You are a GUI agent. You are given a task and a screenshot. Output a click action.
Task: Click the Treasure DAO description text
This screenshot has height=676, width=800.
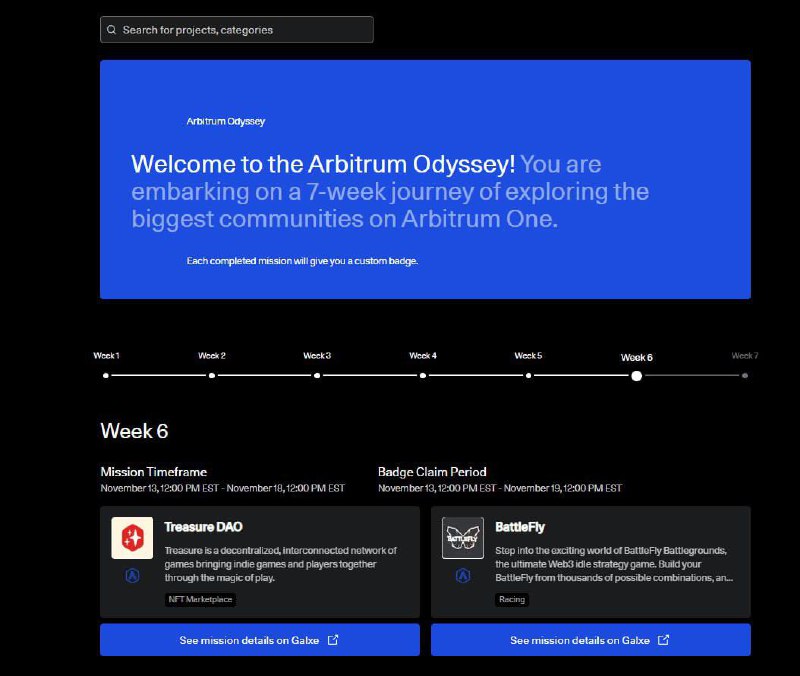281,564
